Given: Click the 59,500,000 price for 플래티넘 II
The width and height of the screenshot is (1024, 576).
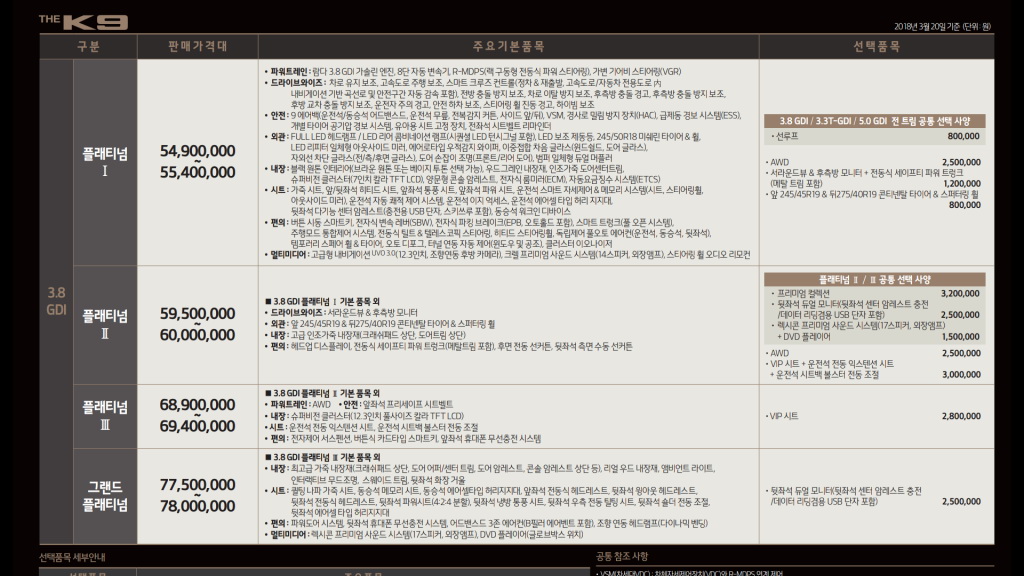Looking at the screenshot, I should 197,313.
